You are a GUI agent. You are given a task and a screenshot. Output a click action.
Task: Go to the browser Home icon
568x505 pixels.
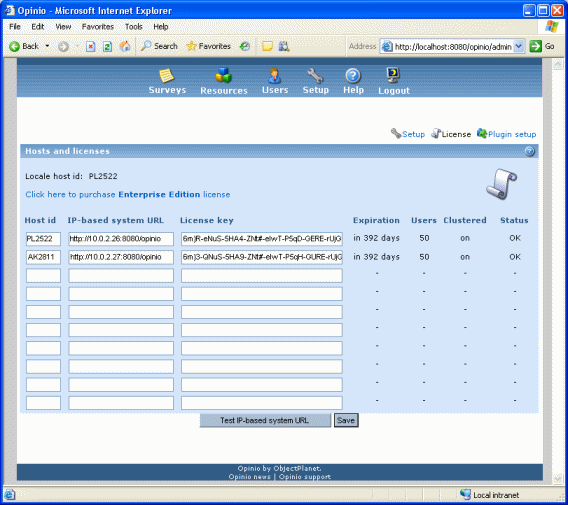pyautogui.click(x=125, y=46)
